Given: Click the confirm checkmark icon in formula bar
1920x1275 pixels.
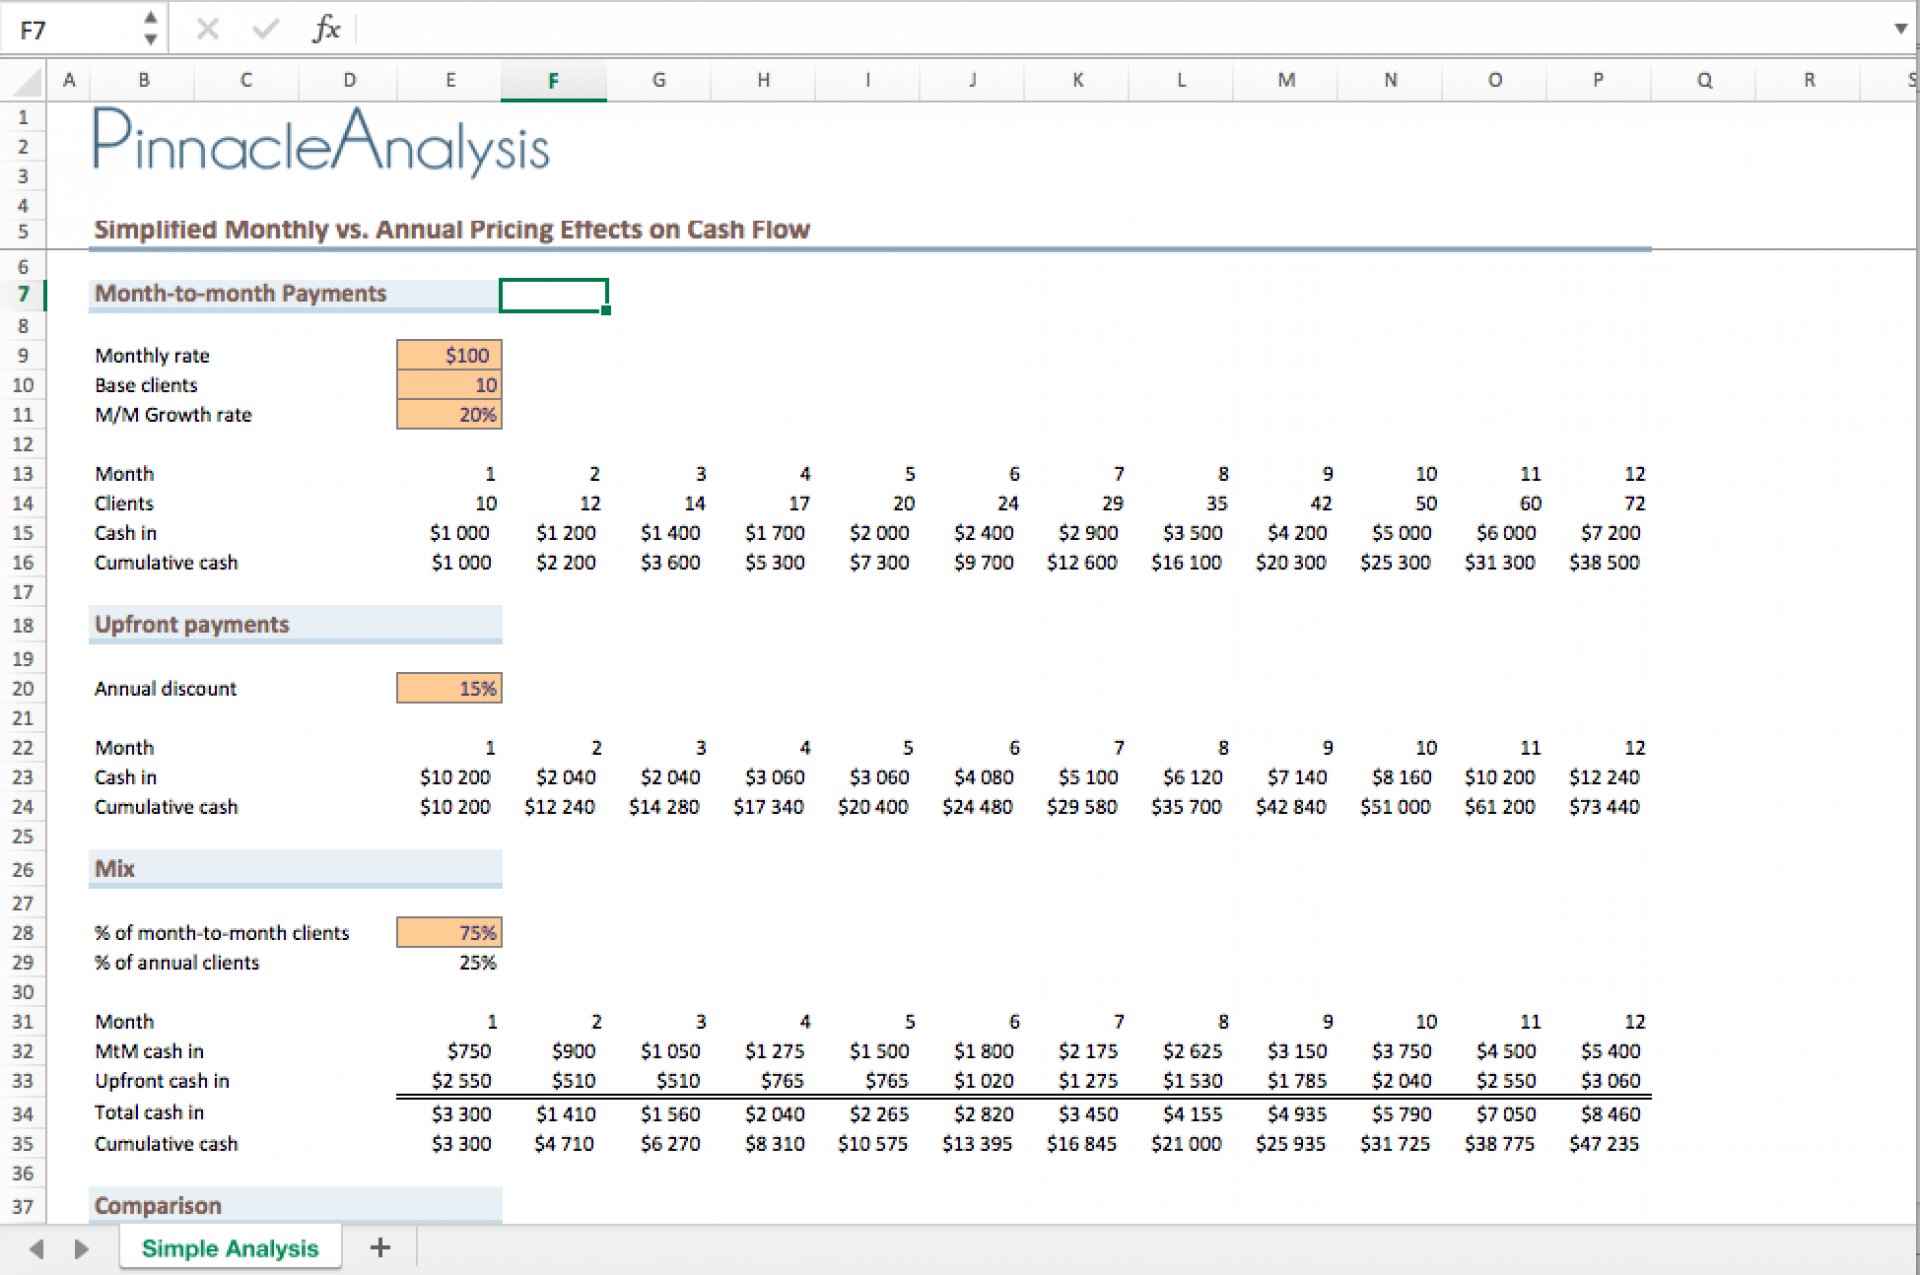Looking at the screenshot, I should tap(265, 29).
